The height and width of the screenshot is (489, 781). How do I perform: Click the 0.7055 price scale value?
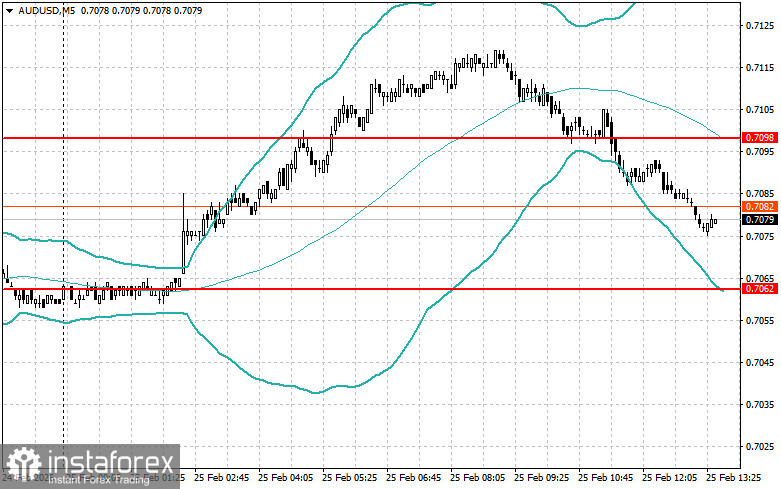pyautogui.click(x=760, y=320)
